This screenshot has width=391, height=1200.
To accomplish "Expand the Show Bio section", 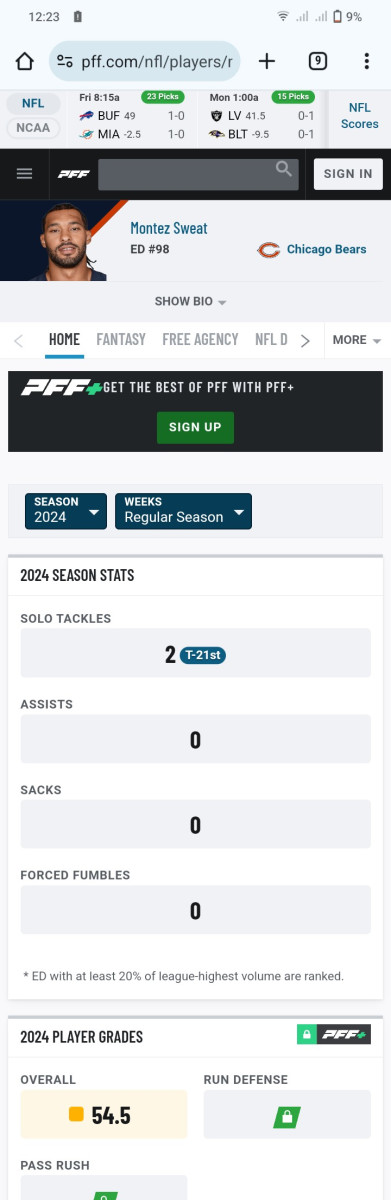I will click(190, 301).
